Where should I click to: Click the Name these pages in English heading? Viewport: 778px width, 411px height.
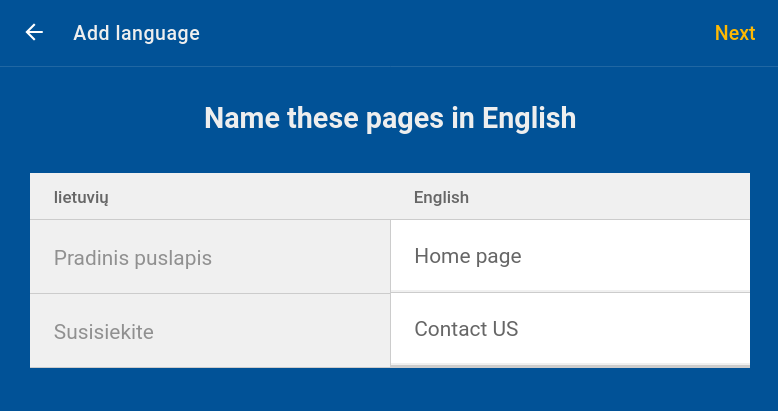pos(390,118)
